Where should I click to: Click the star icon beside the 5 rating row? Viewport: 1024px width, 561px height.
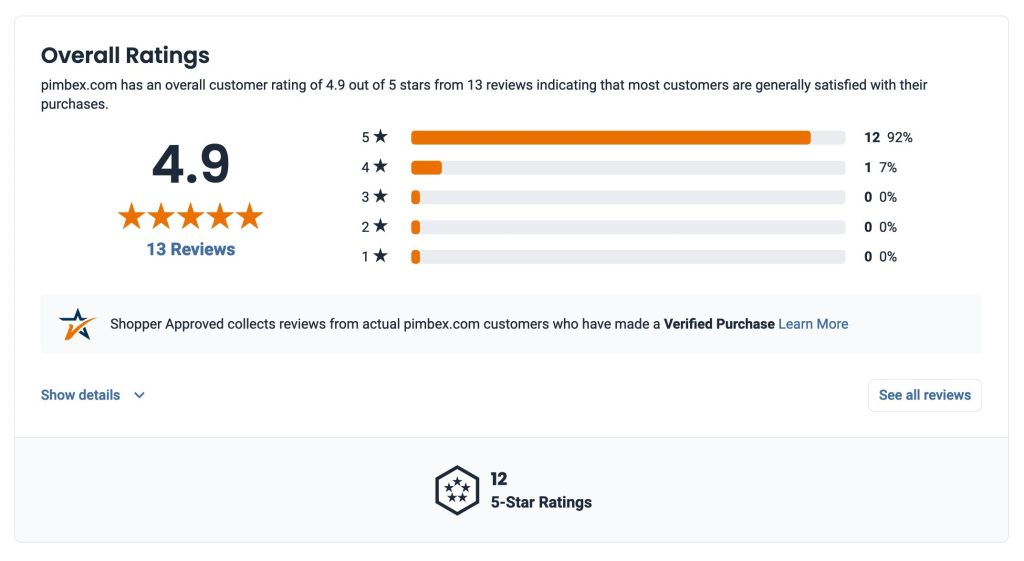380,137
